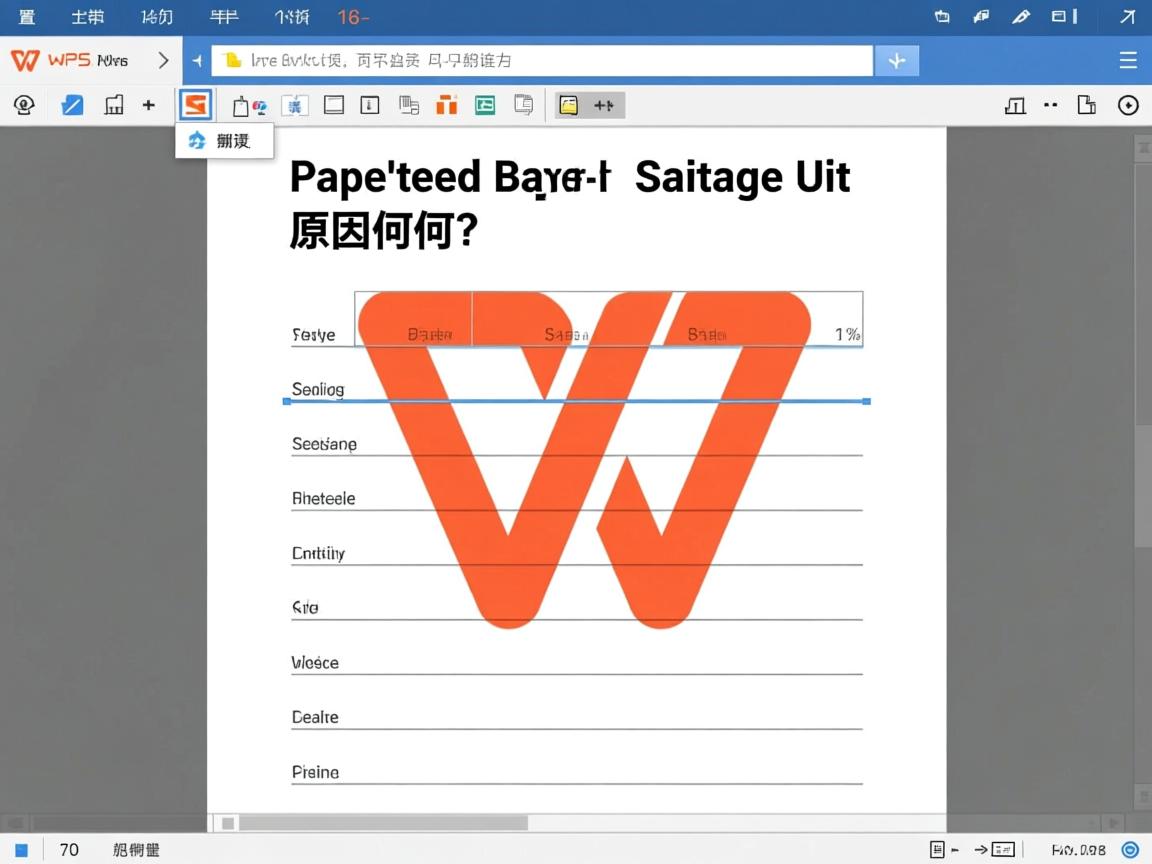
Task: Click the circular target icon at toolbar right
Action: (x=1128, y=105)
